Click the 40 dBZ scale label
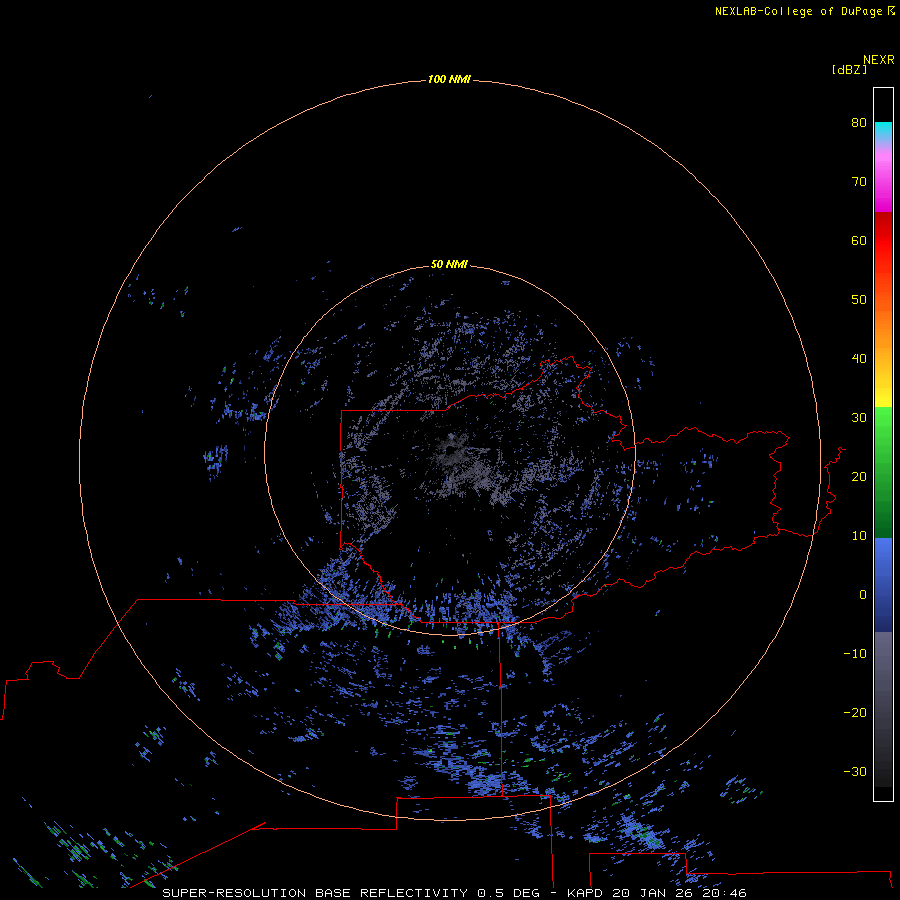This screenshot has height=900, width=900. 859,359
